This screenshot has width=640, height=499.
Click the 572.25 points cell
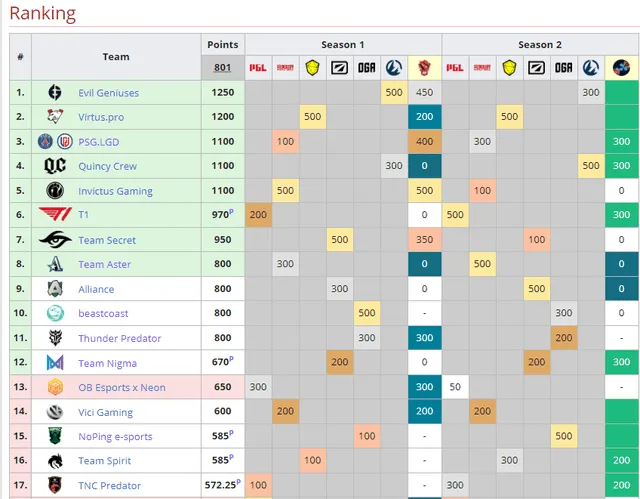click(223, 485)
